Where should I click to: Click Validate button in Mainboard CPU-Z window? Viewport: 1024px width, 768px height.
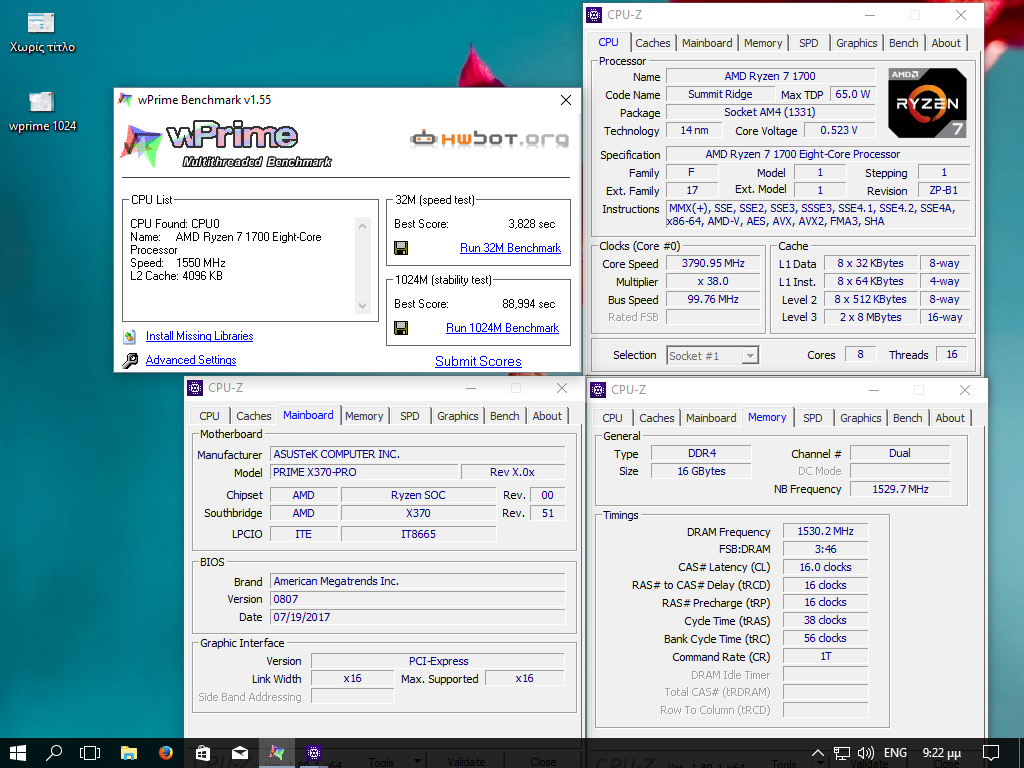(466, 761)
